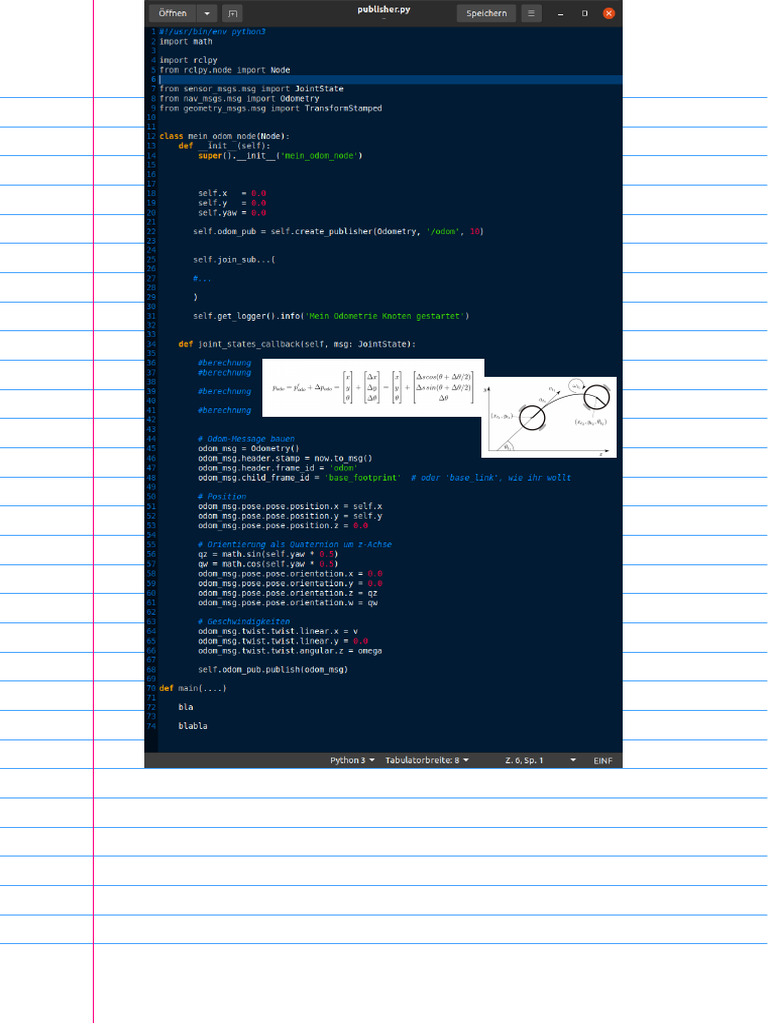Maximize the publisher.py editor window
The image size is (768, 1024).
click(584, 13)
